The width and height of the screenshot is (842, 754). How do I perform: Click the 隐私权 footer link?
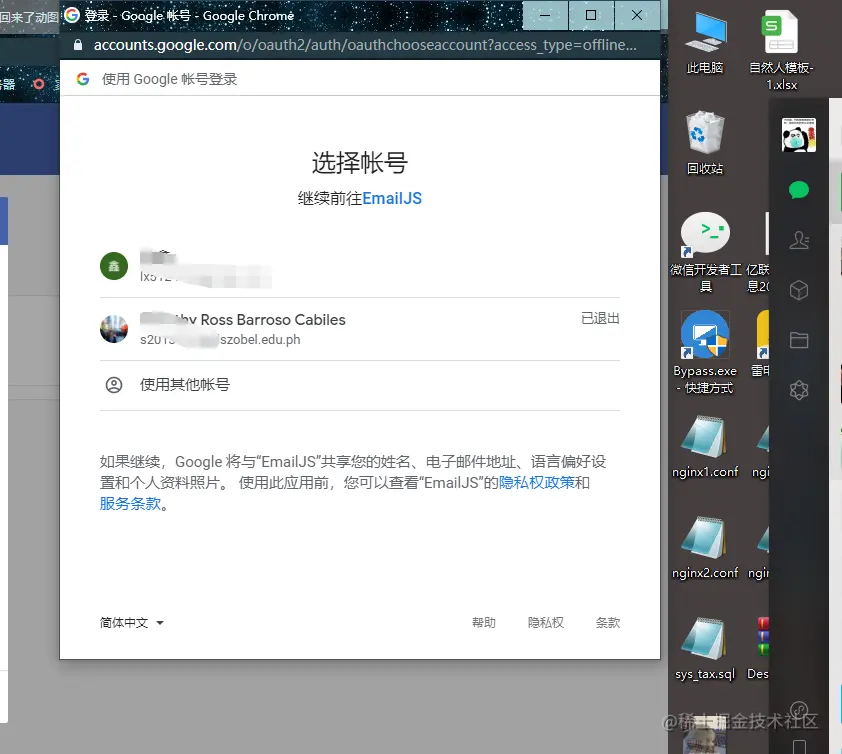pos(546,623)
